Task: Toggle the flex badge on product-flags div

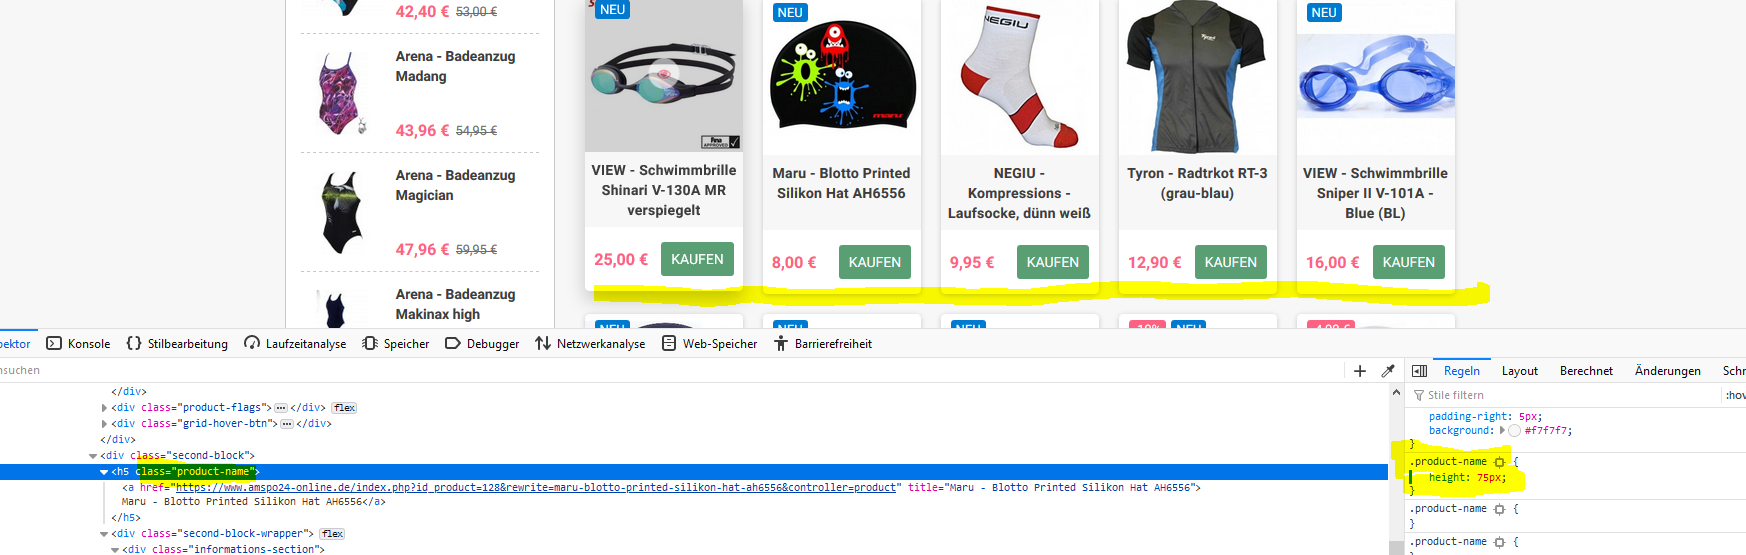Action: (x=344, y=408)
